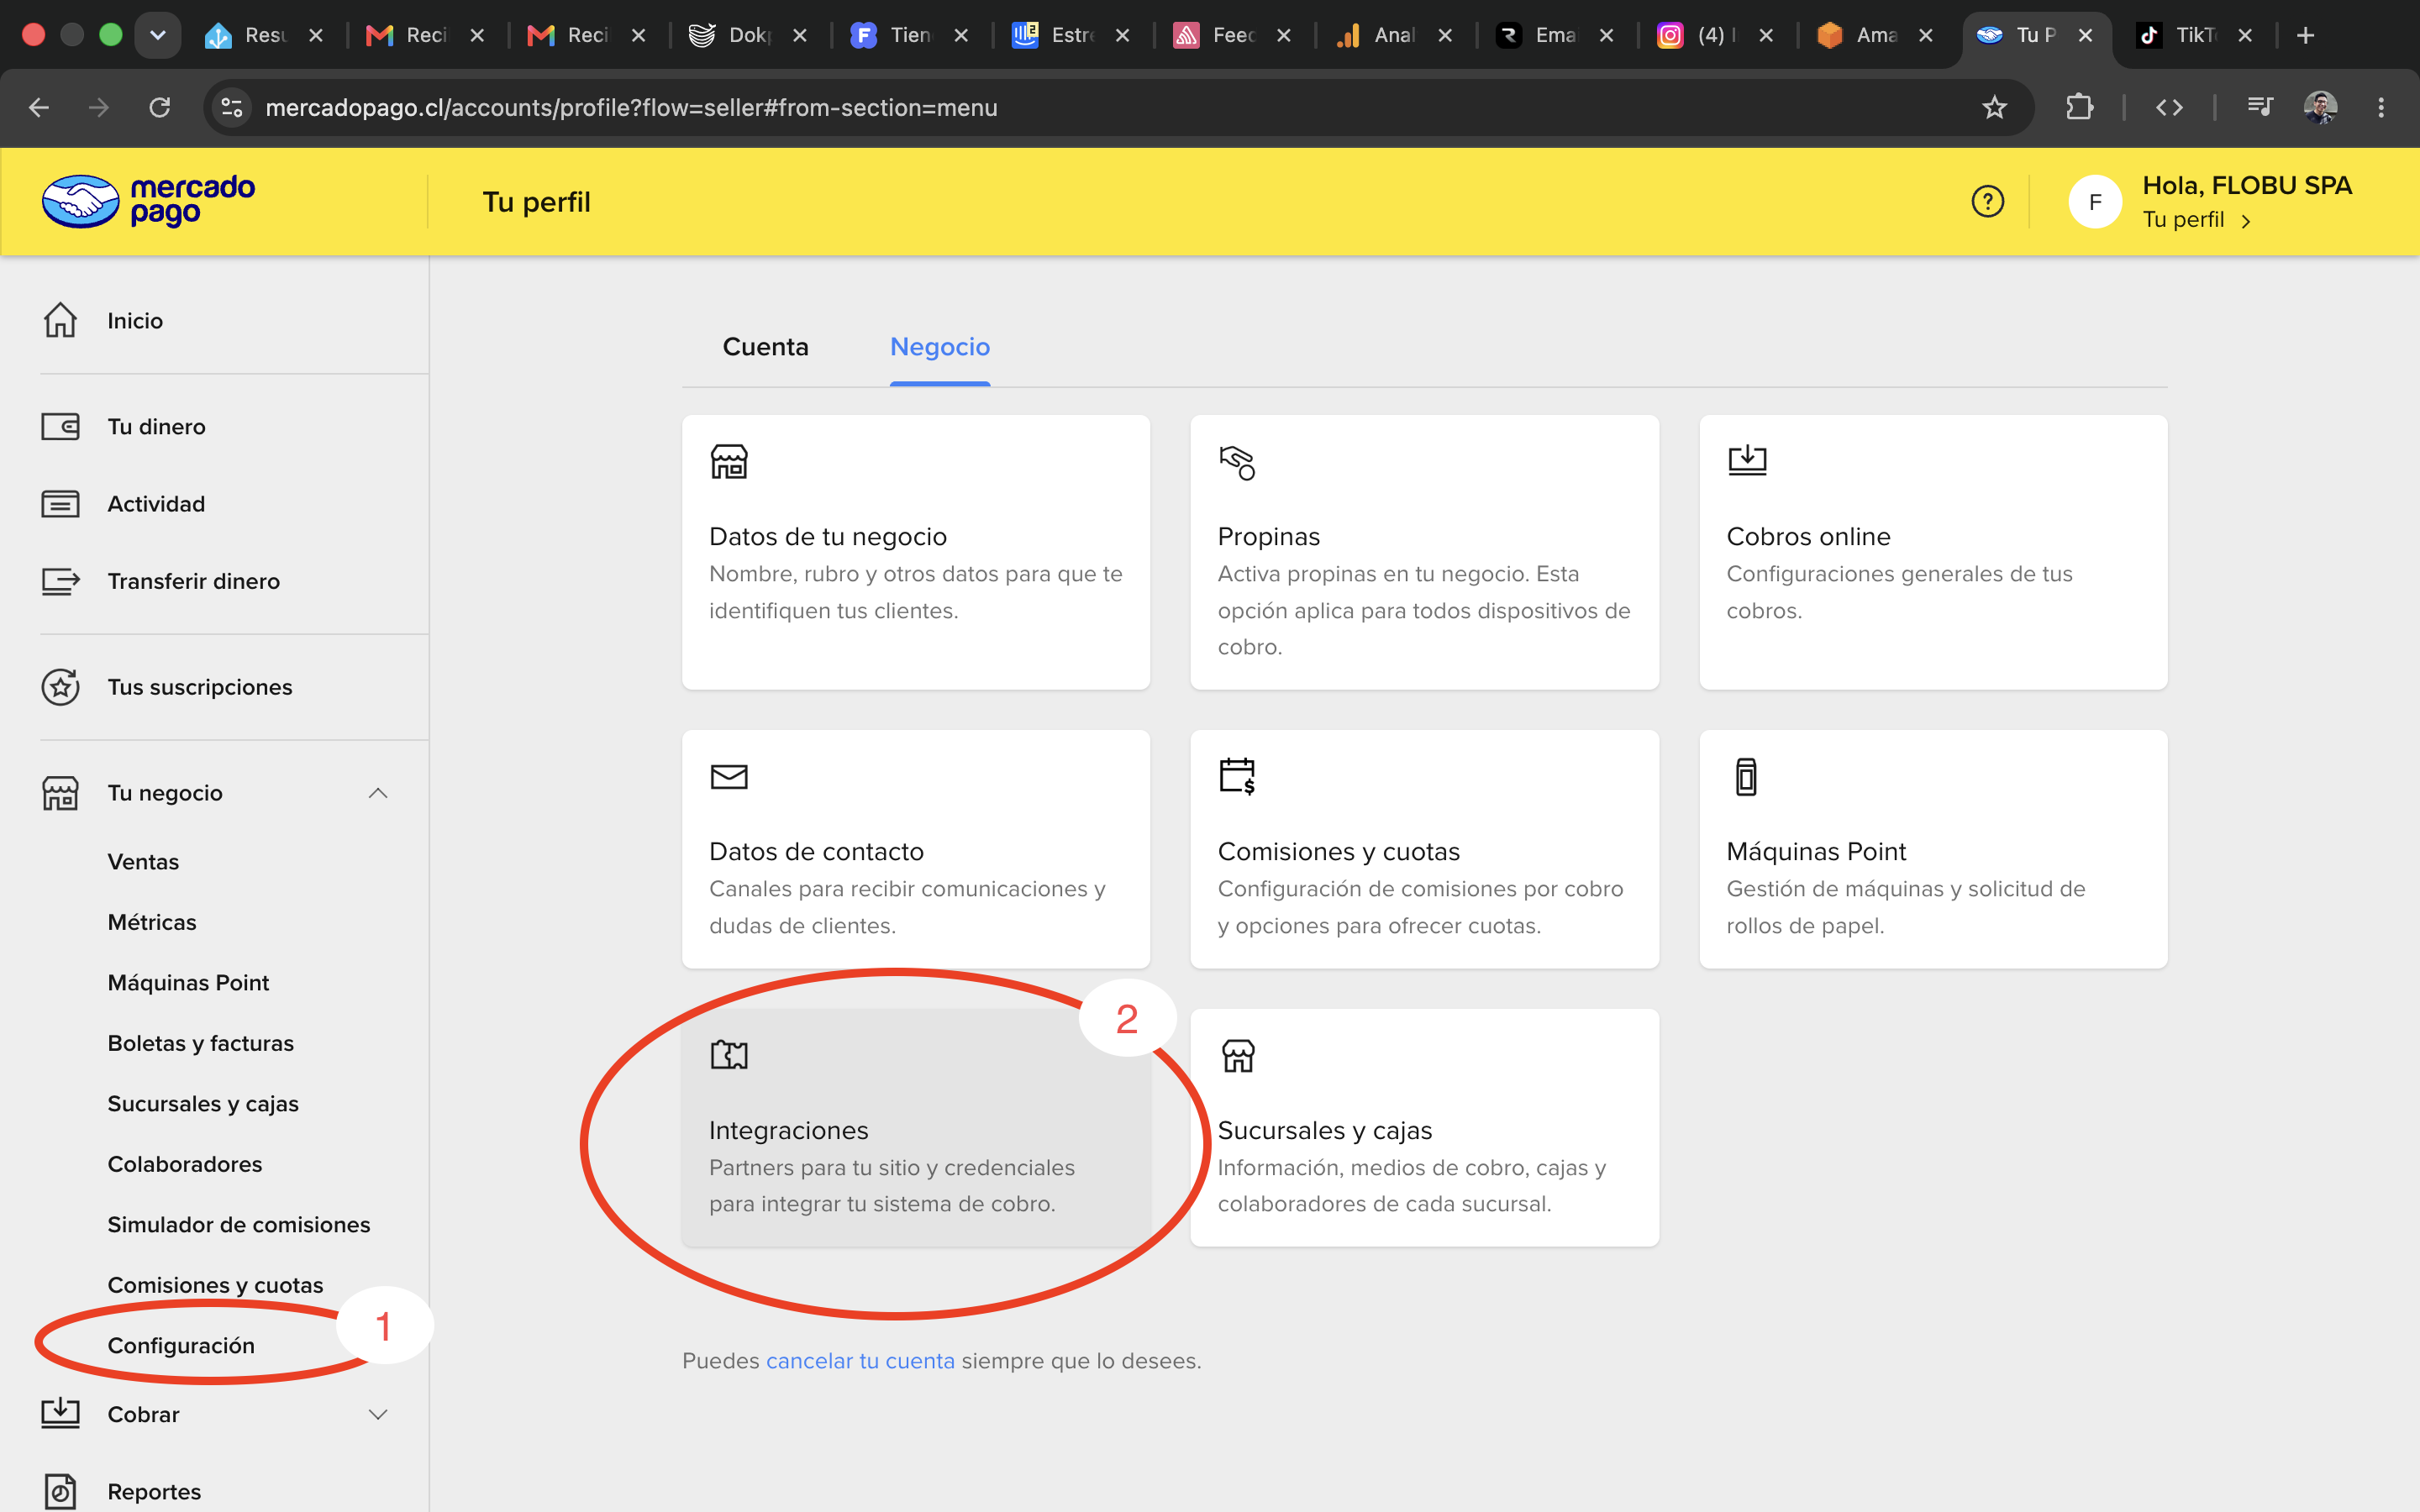Image resolution: width=2420 pixels, height=1512 pixels.
Task: View site information icon in address bar
Action: click(231, 107)
